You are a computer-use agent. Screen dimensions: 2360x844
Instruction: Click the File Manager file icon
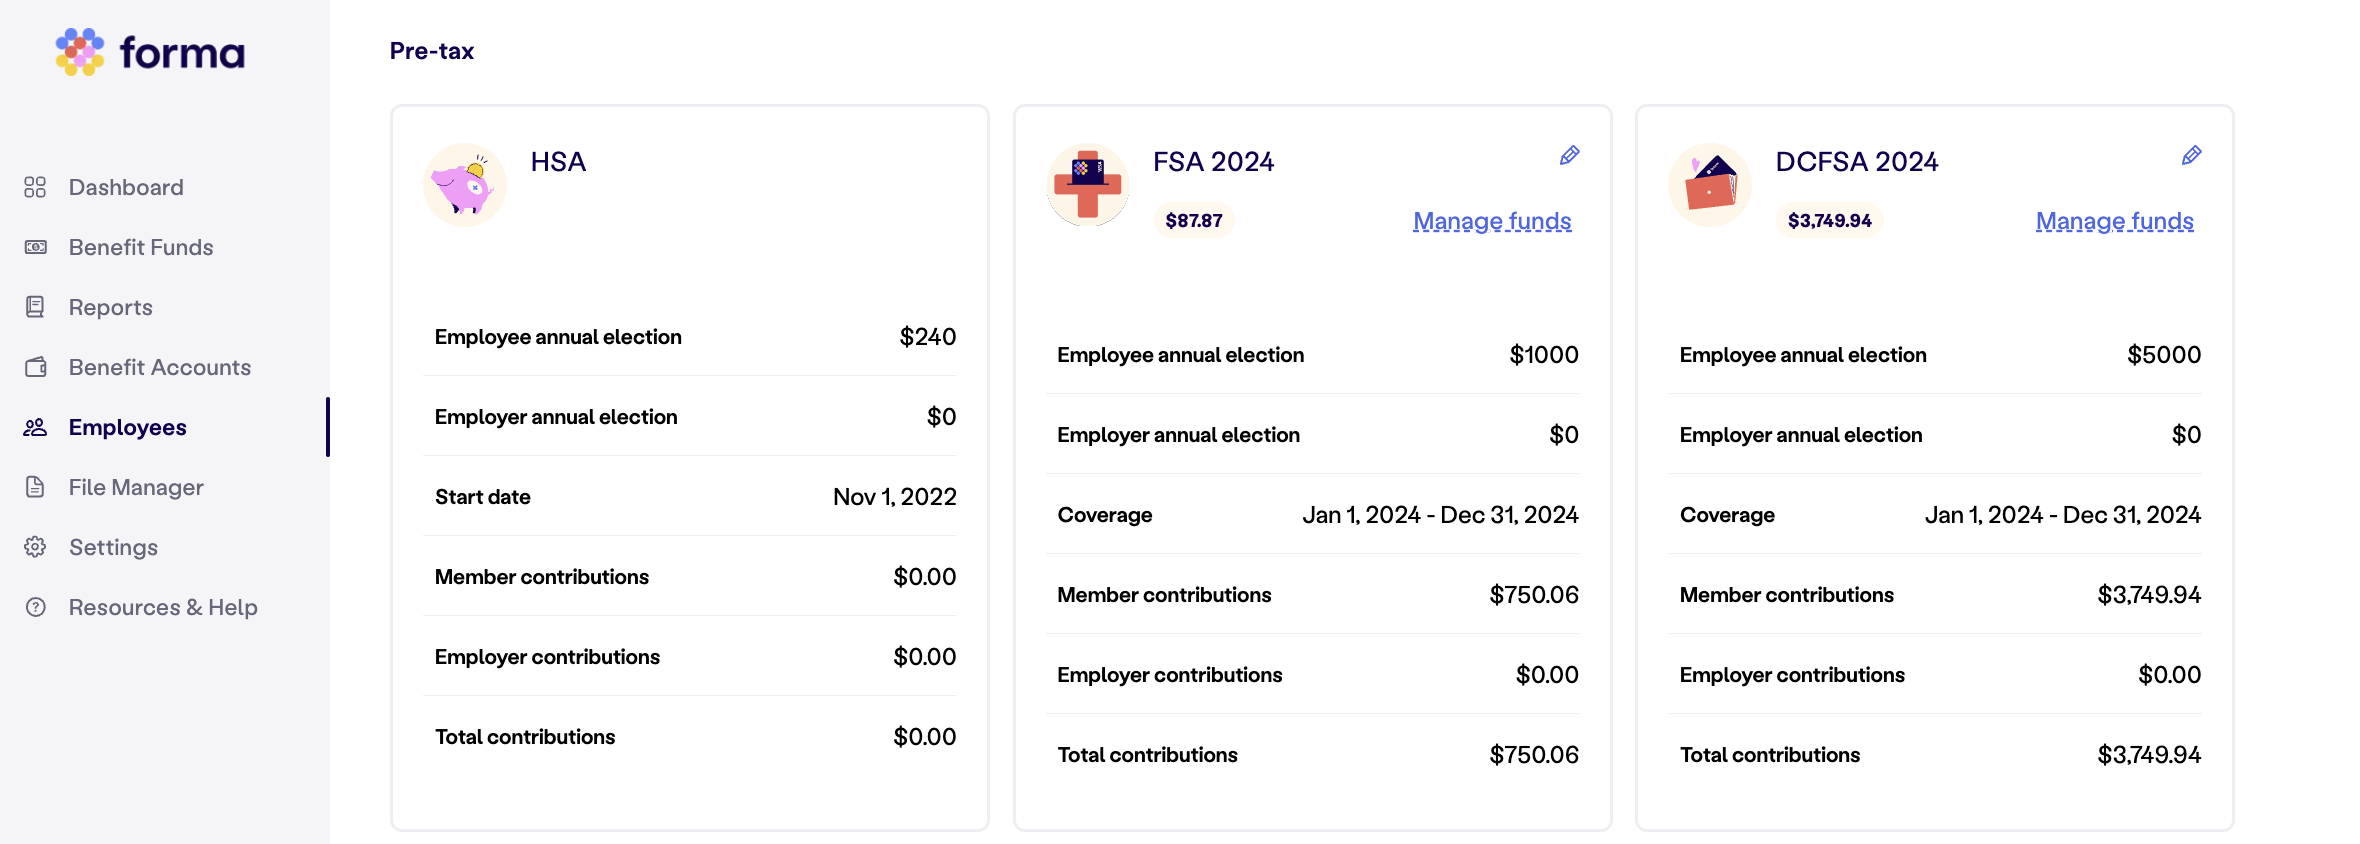tap(35, 487)
